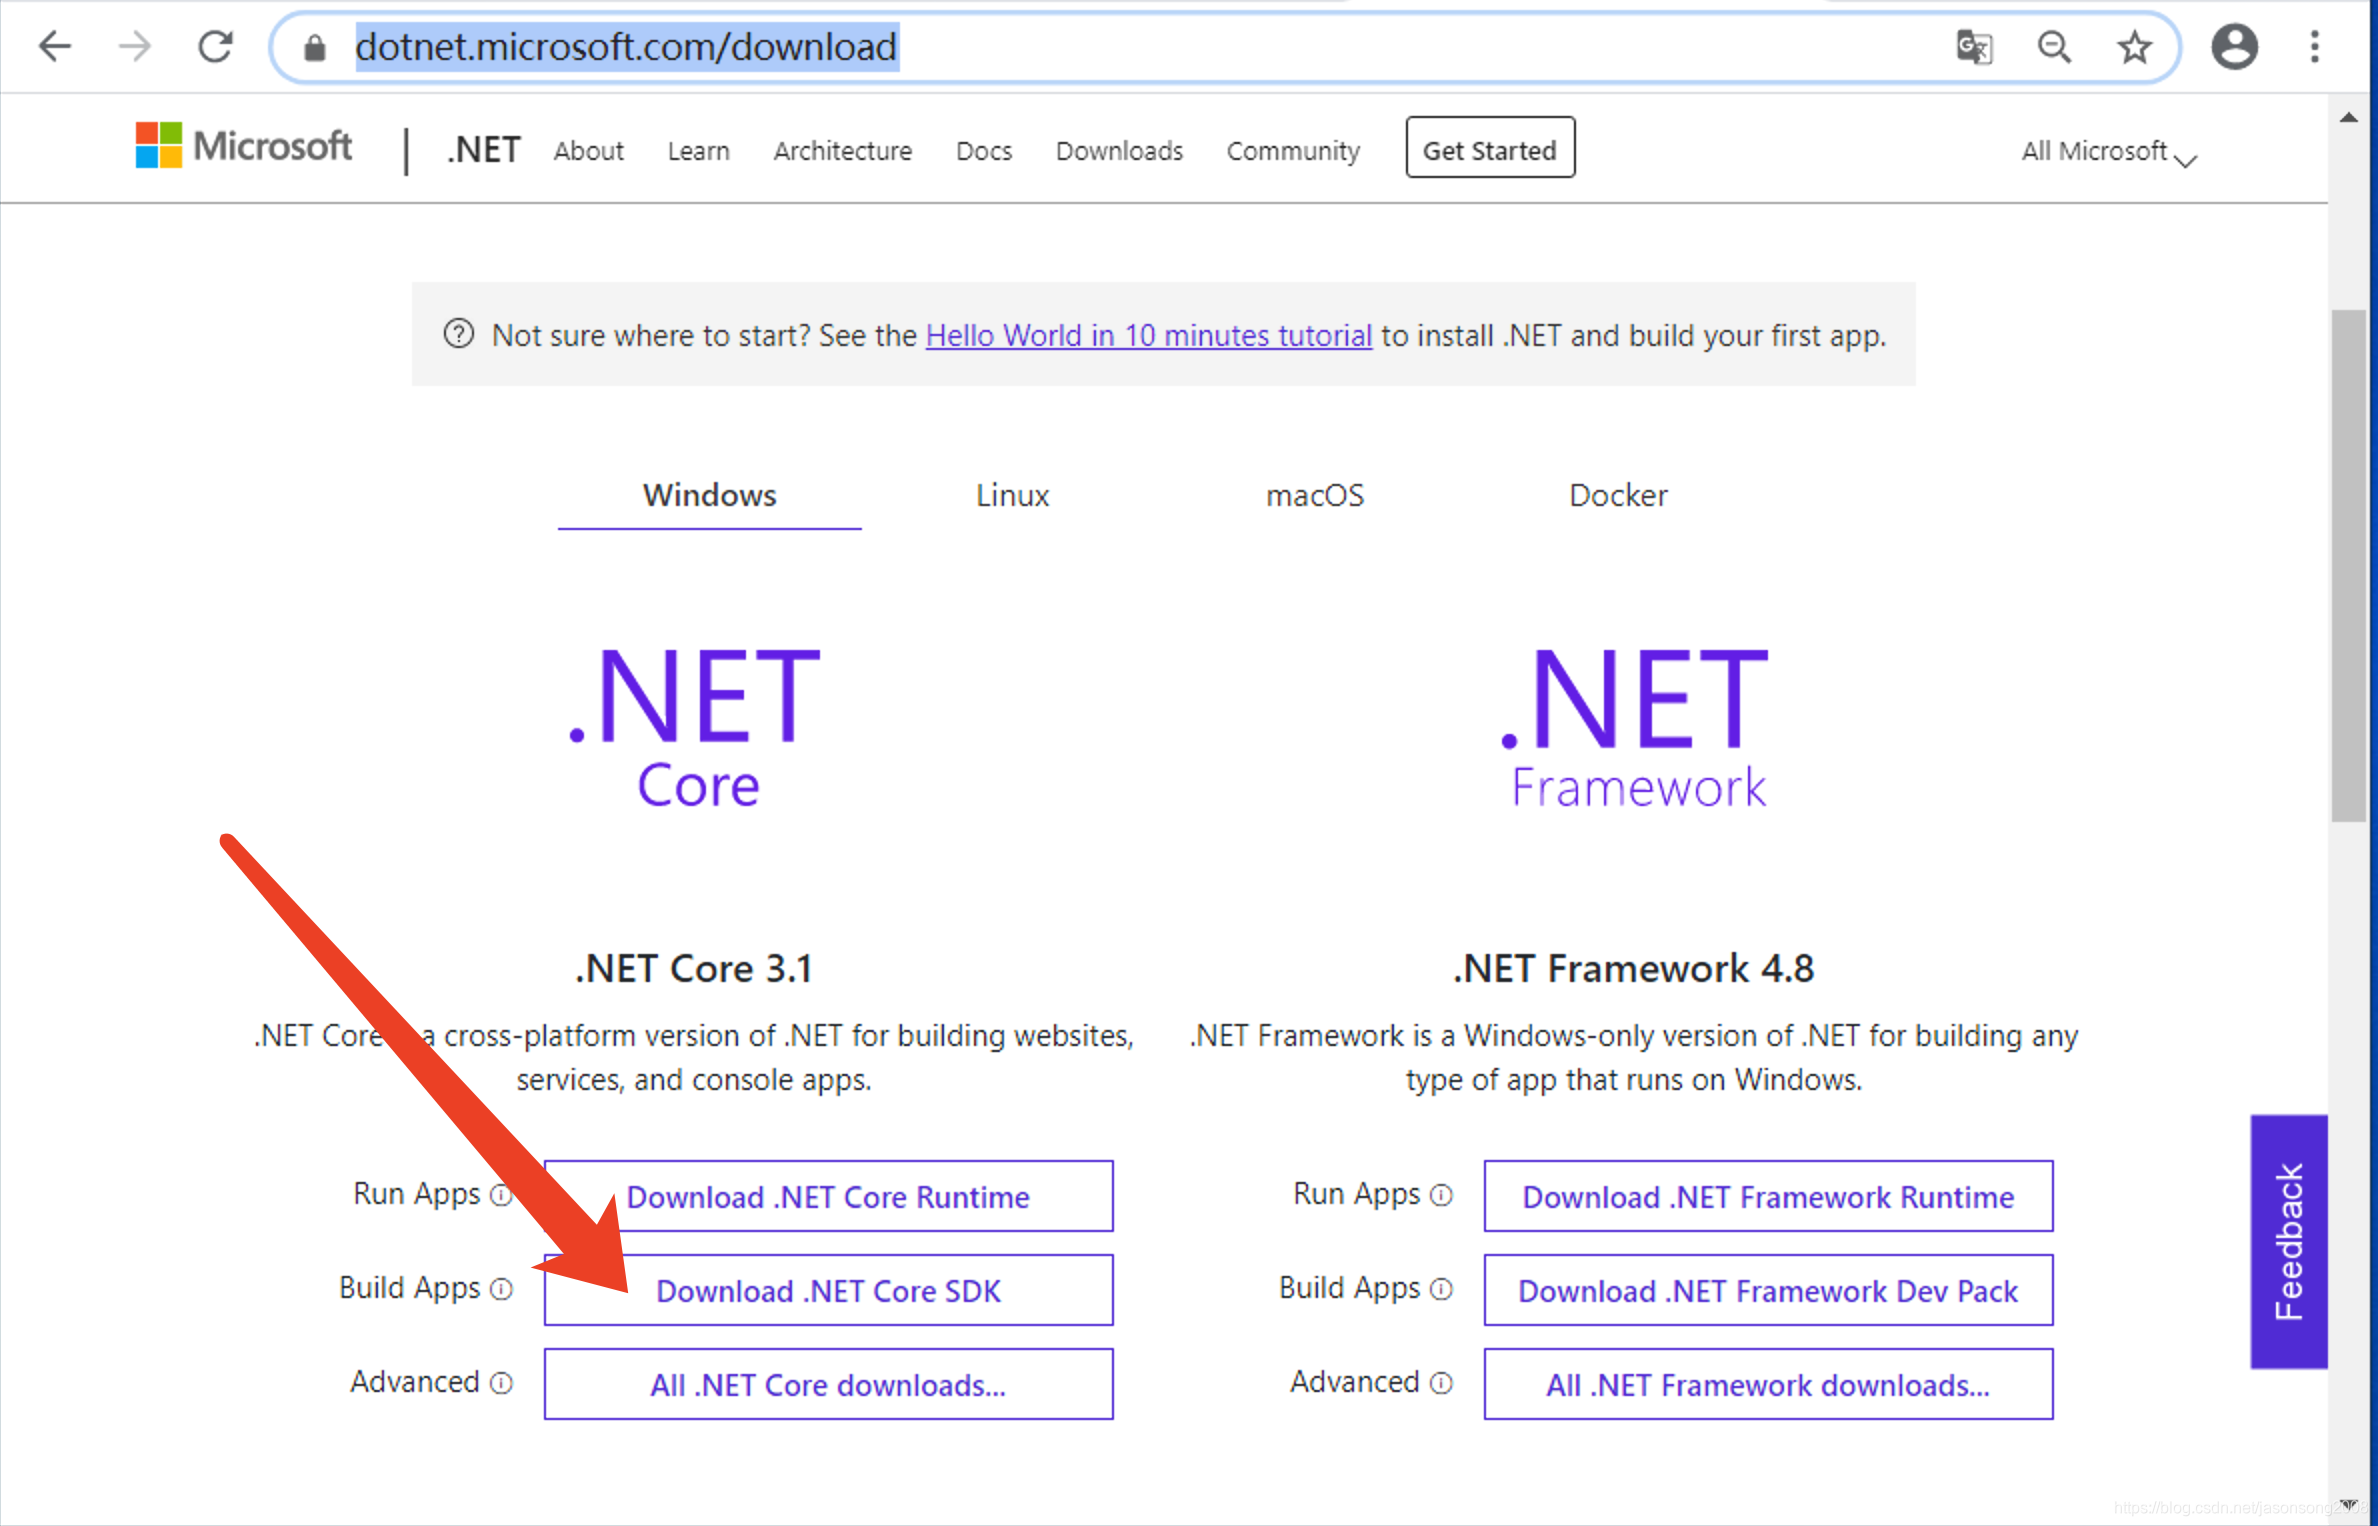
Task: Select the Docker tab
Action: [1617, 495]
